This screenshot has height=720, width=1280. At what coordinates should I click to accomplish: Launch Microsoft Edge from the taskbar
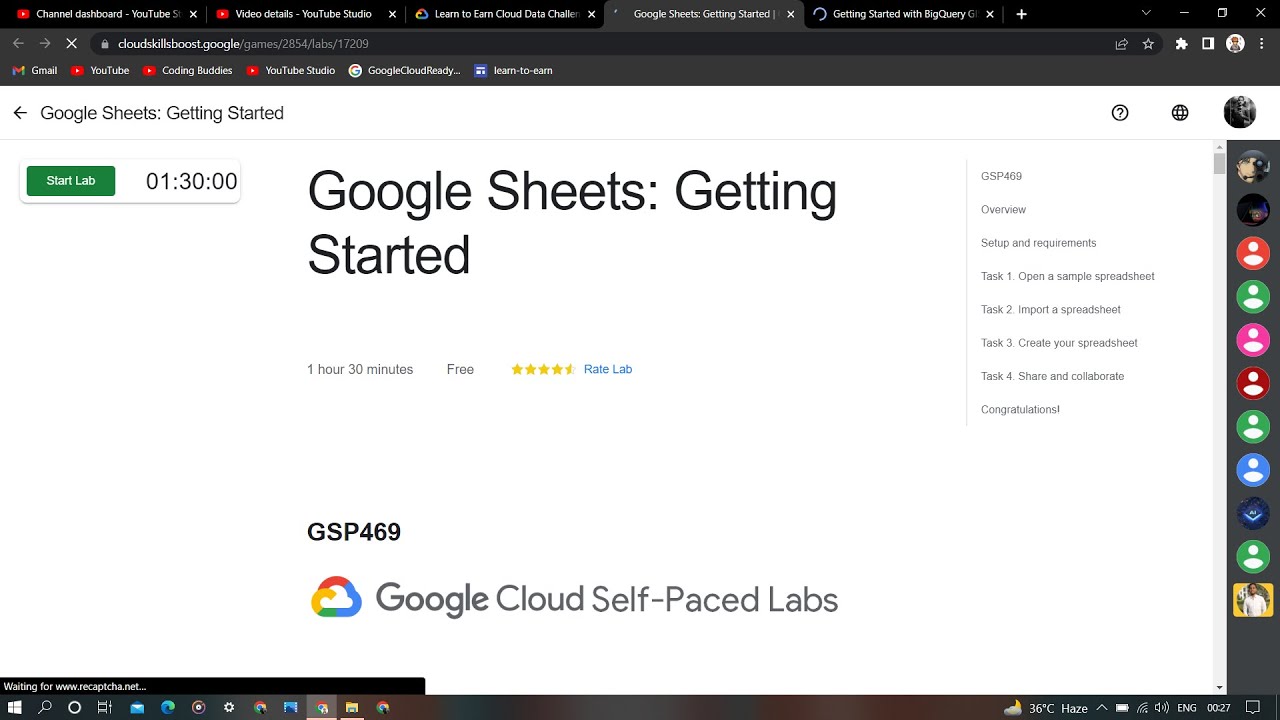(168, 707)
